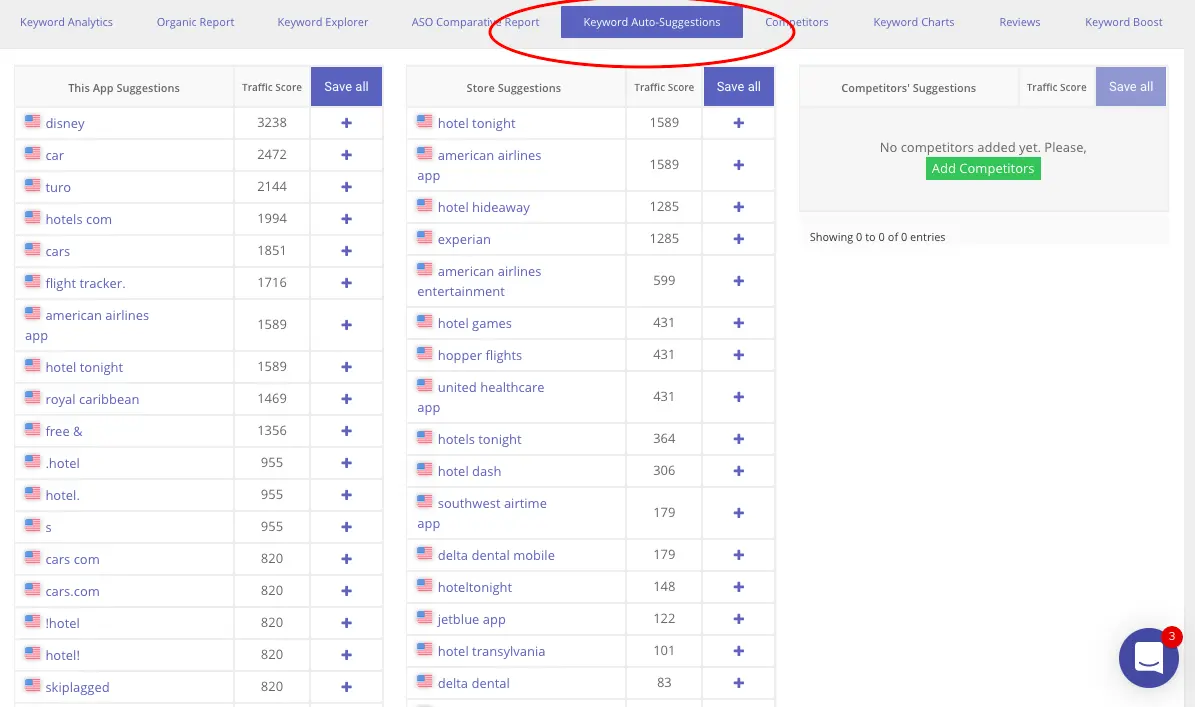Add 'cars com' keyword with plus icon
This screenshot has height=707, width=1195.
(x=346, y=558)
